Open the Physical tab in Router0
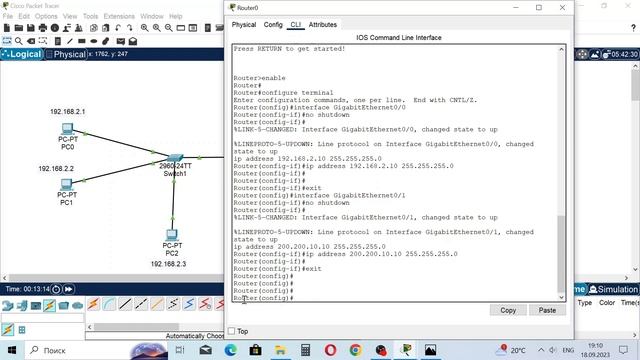Screen dimensions: 640x360 click(x=244, y=24)
